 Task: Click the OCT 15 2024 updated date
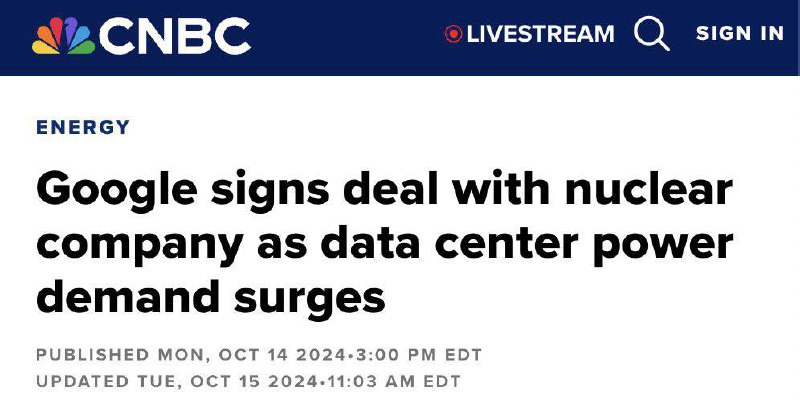(254, 381)
